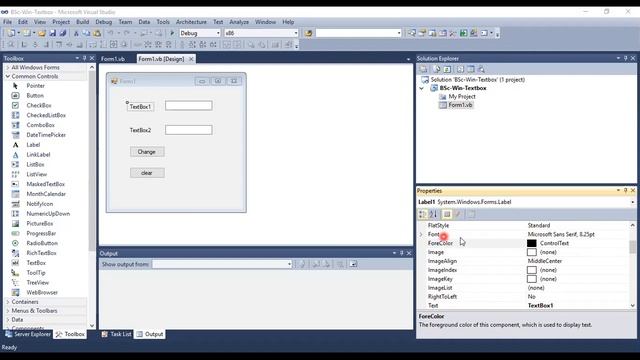This screenshot has width=640, height=360.
Task: Toggle Categorized view in Properties panel
Action: click(x=422, y=214)
